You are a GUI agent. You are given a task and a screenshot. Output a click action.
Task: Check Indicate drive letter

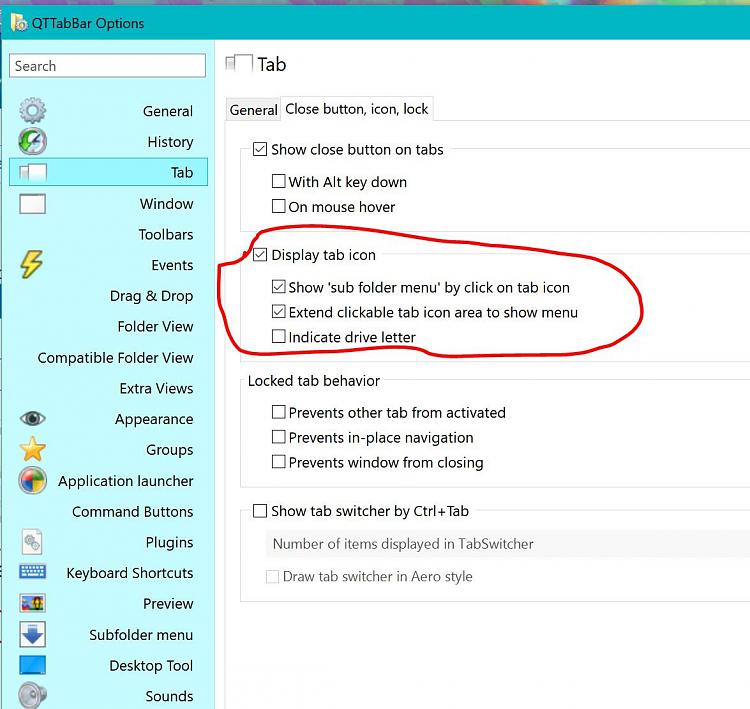[x=278, y=336]
